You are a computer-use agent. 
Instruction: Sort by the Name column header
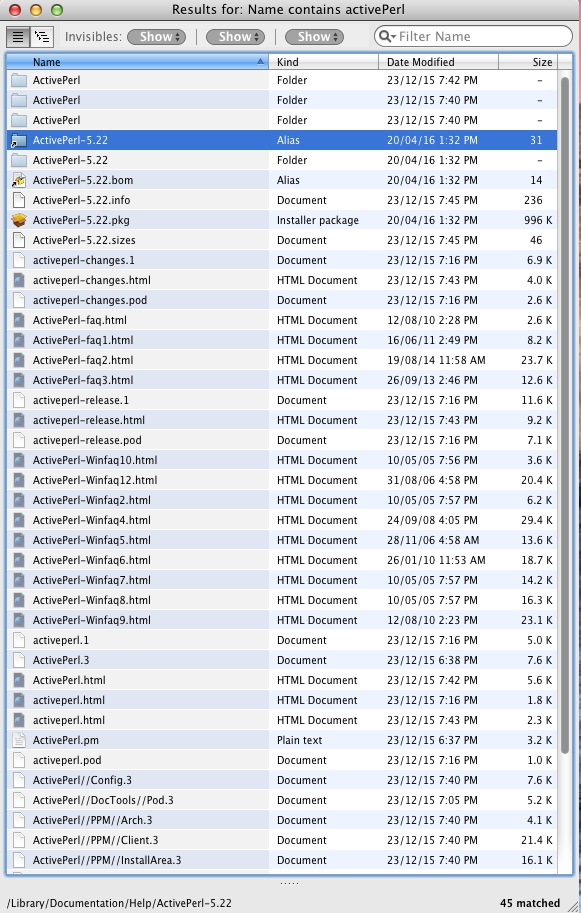pos(137,62)
